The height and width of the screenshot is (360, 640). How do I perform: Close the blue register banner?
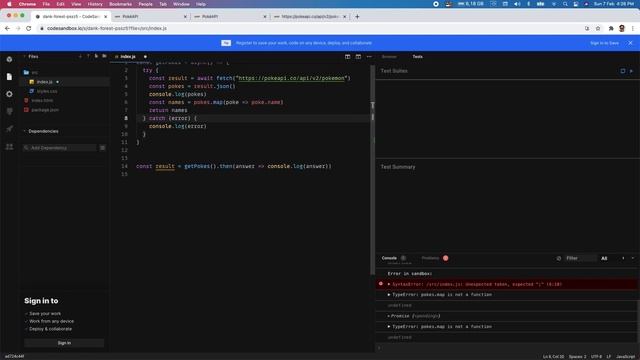pos(630,43)
